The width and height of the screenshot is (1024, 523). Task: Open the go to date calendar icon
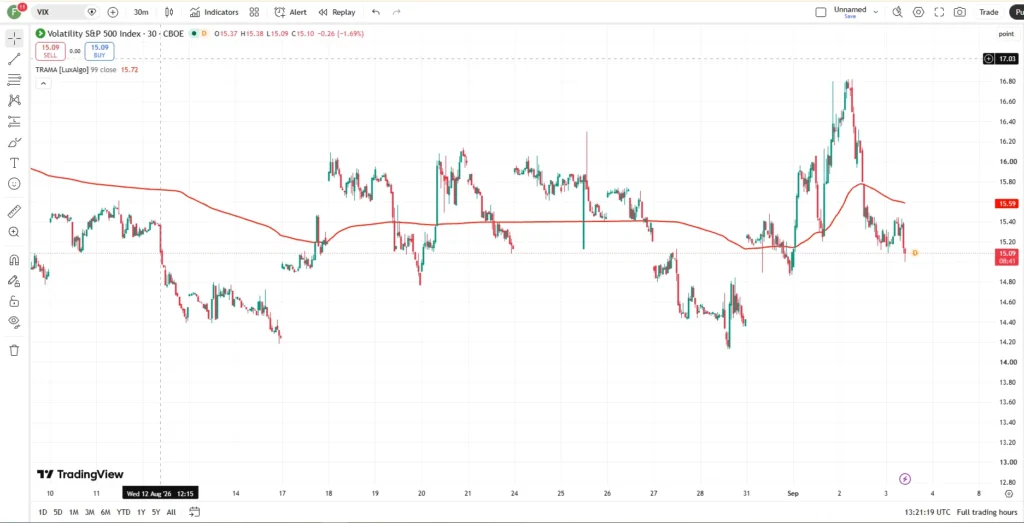194,512
